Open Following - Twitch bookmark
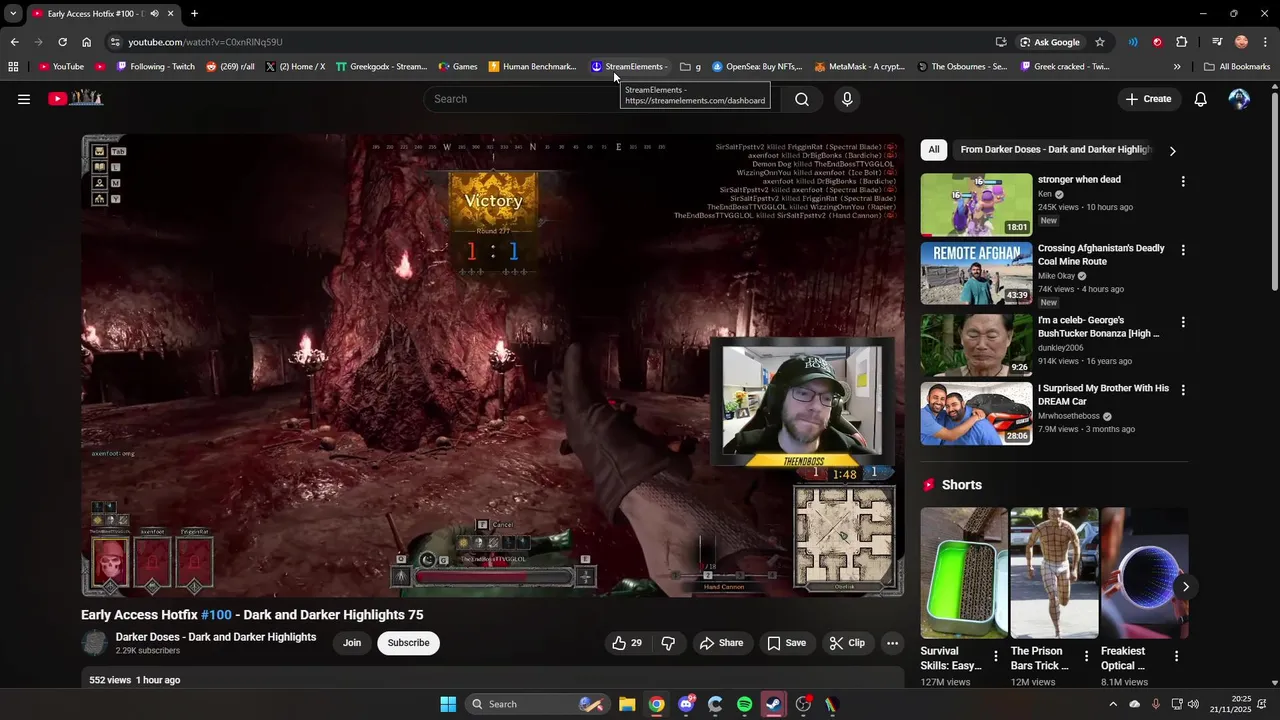Viewport: 1280px width, 720px height. coord(155,67)
